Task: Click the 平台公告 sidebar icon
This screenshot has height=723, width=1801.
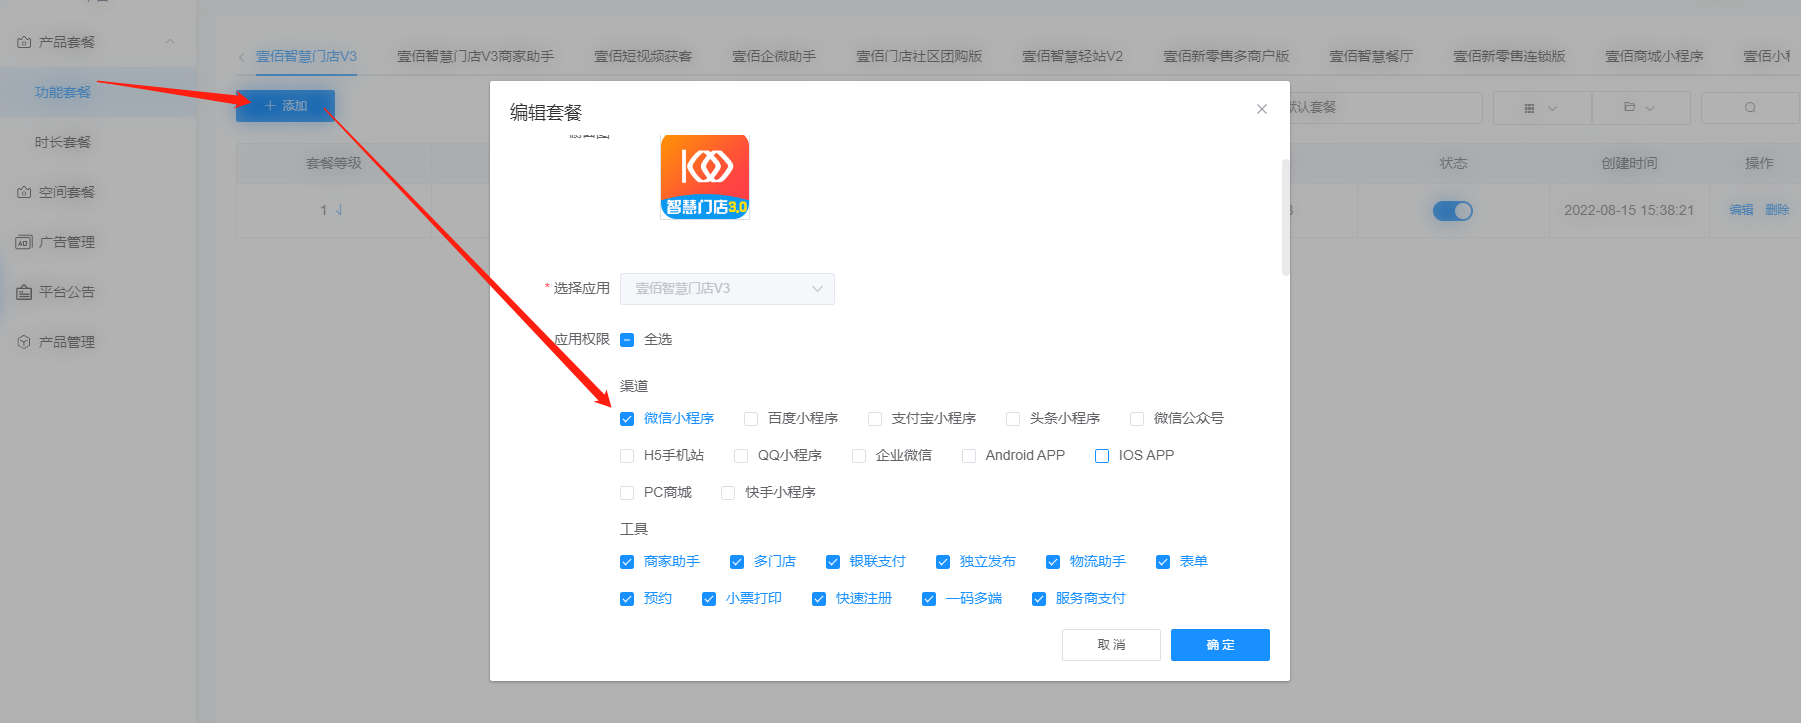Action: [24, 292]
